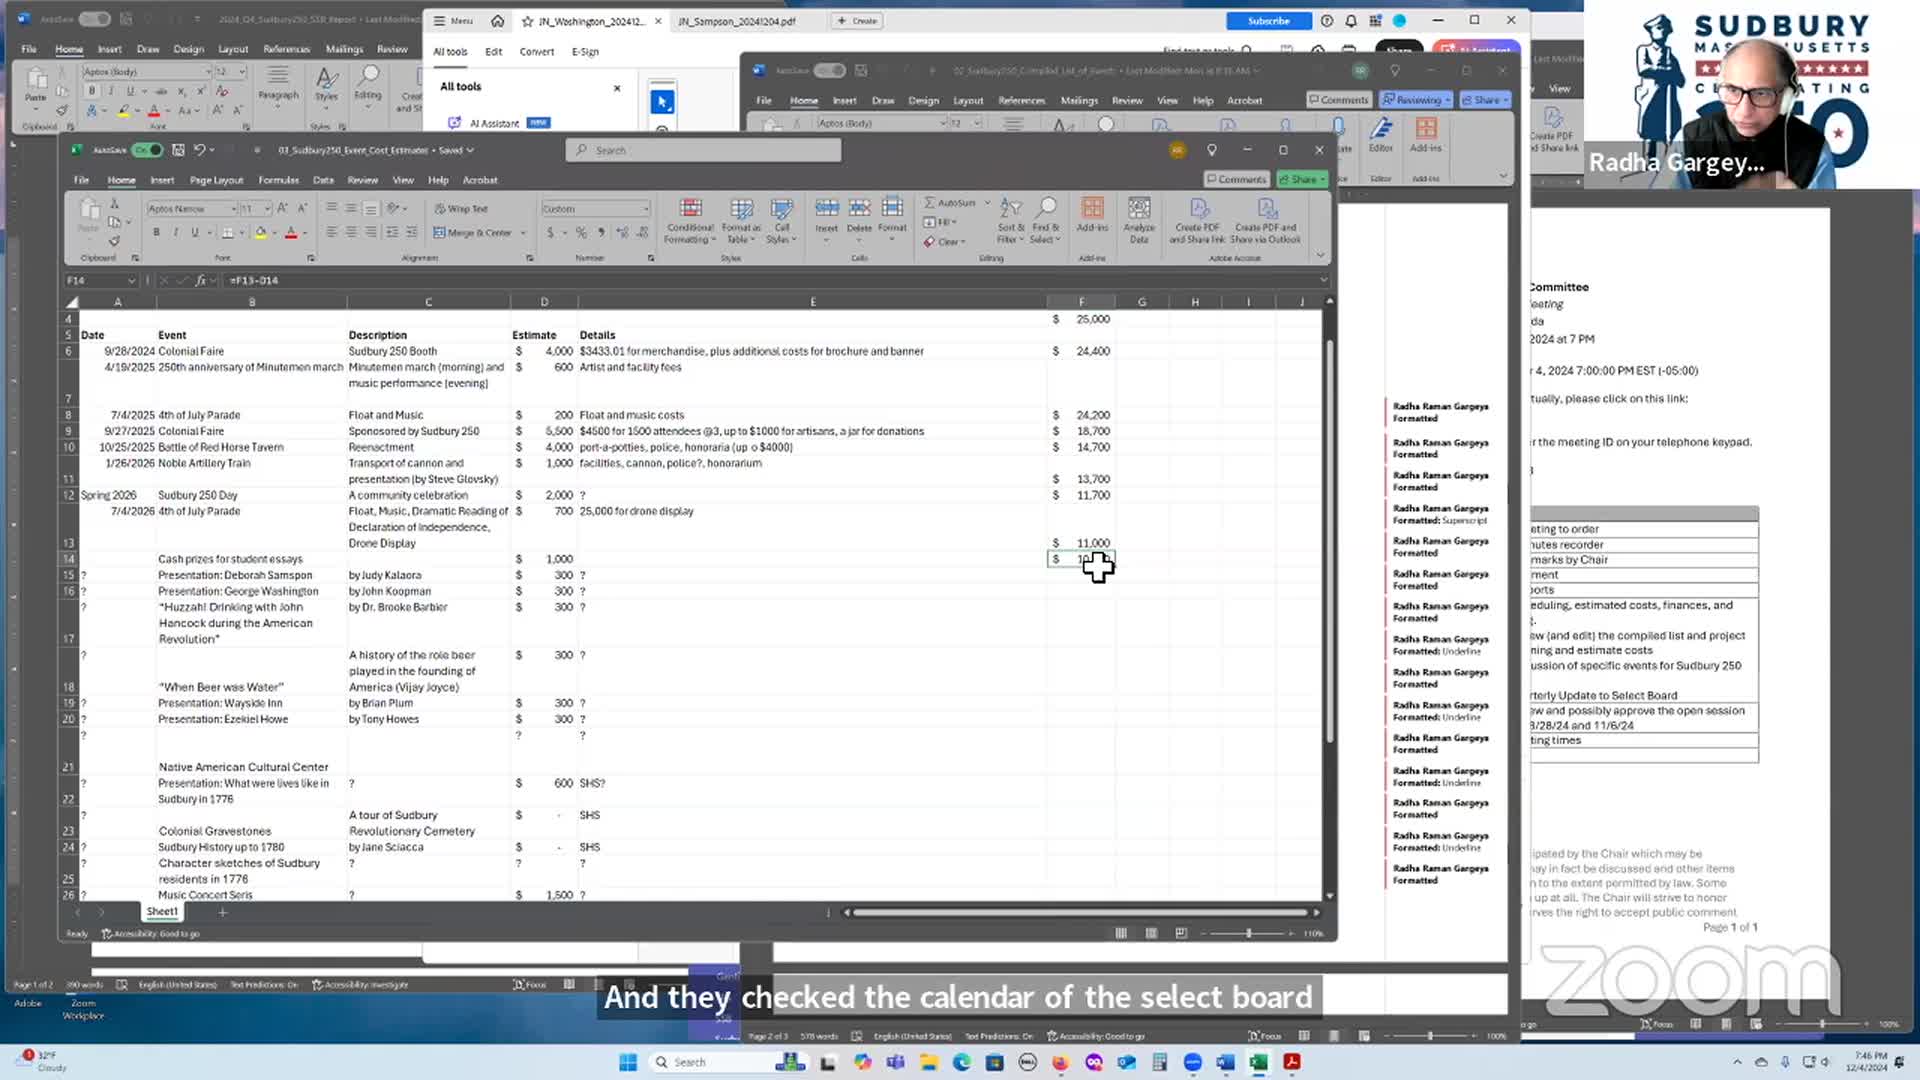Click AI Assistant in Acrobat All tools
Image resolution: width=1920 pixels, height=1080 pixels.
pos(494,123)
